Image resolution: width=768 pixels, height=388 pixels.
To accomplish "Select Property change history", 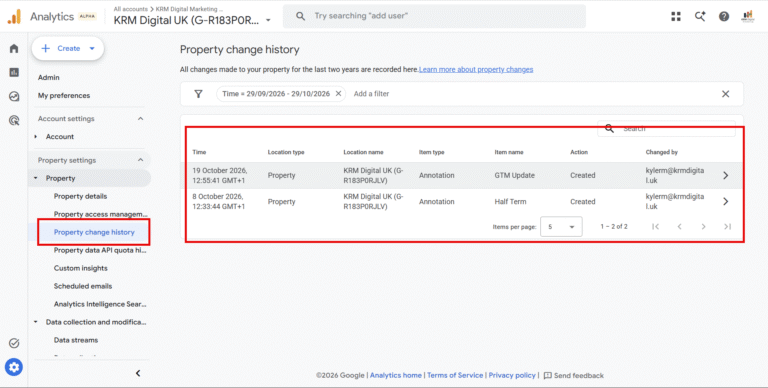I will (94, 232).
